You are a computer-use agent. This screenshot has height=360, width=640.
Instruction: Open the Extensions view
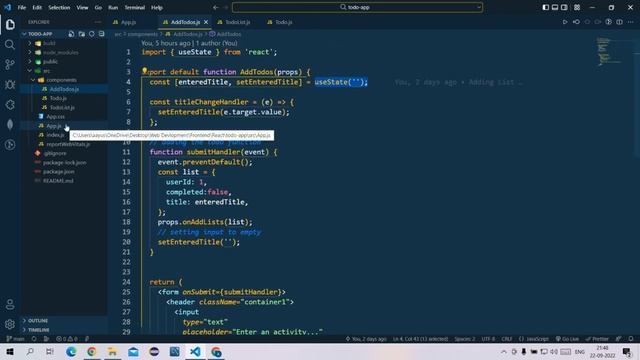10,104
